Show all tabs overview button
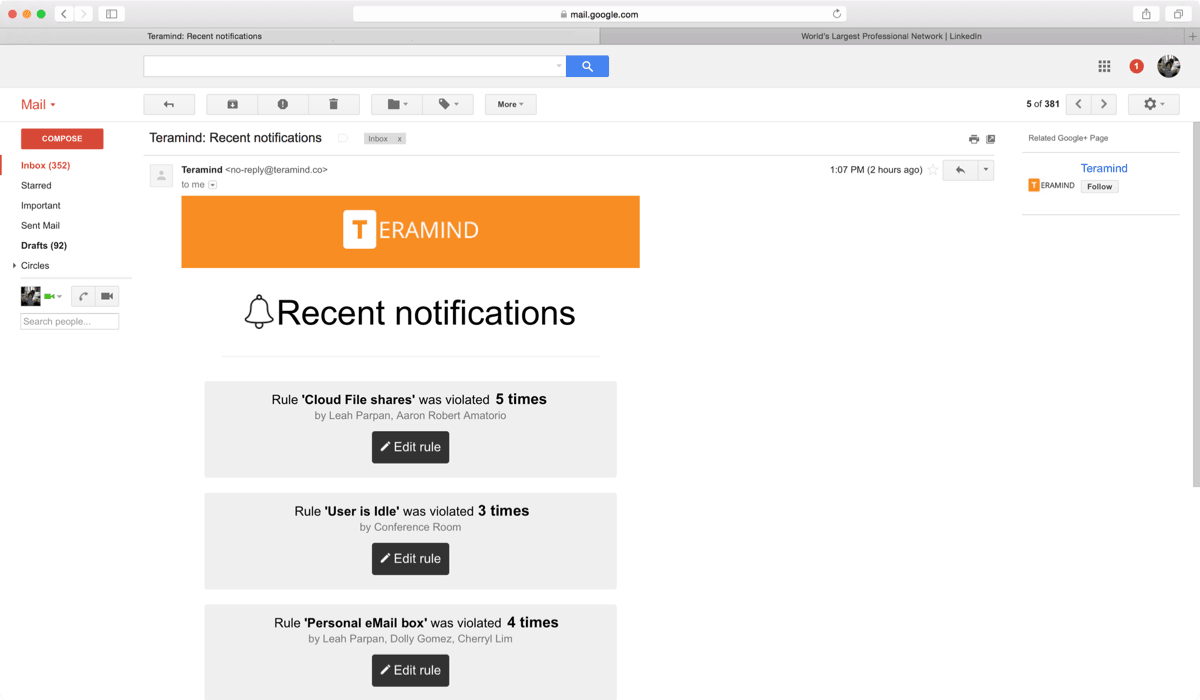This screenshot has width=1200, height=700. click(x=1178, y=14)
